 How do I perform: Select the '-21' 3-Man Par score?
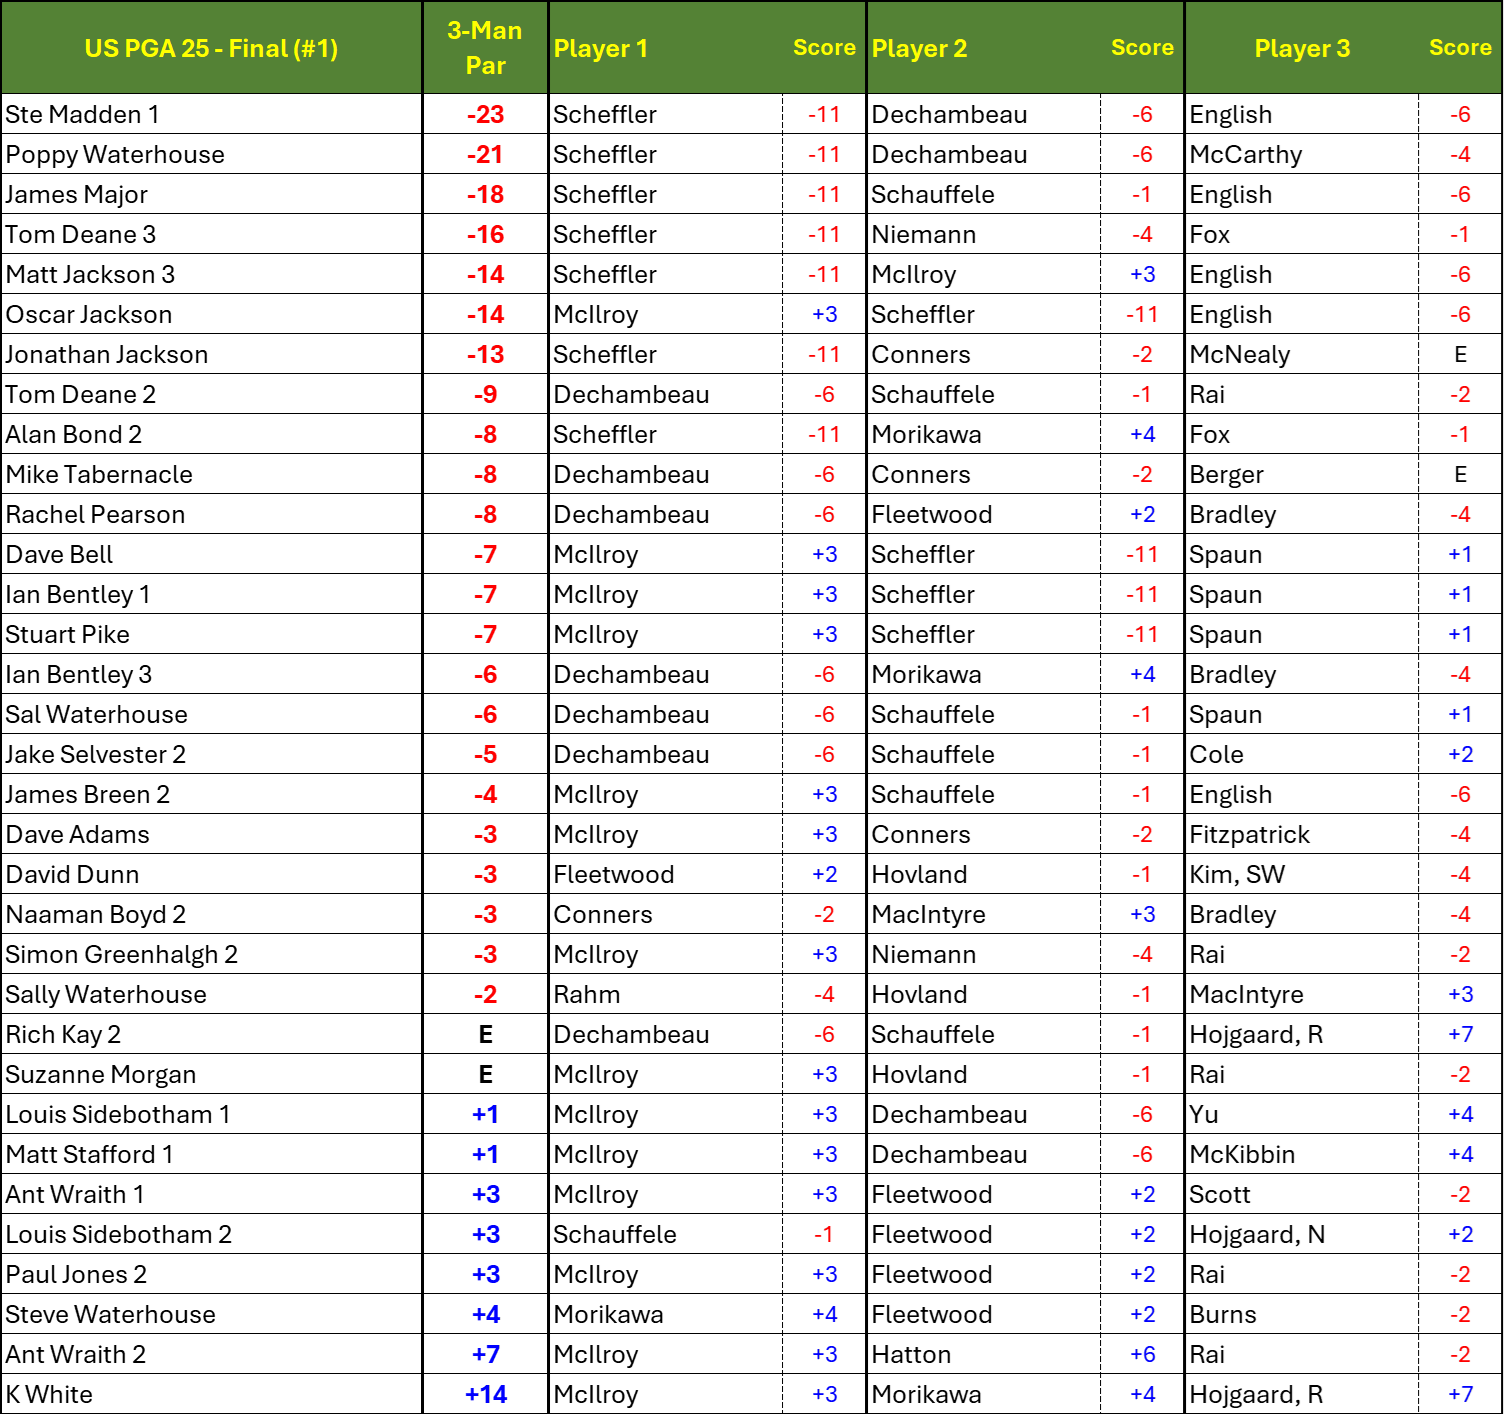tap(485, 154)
